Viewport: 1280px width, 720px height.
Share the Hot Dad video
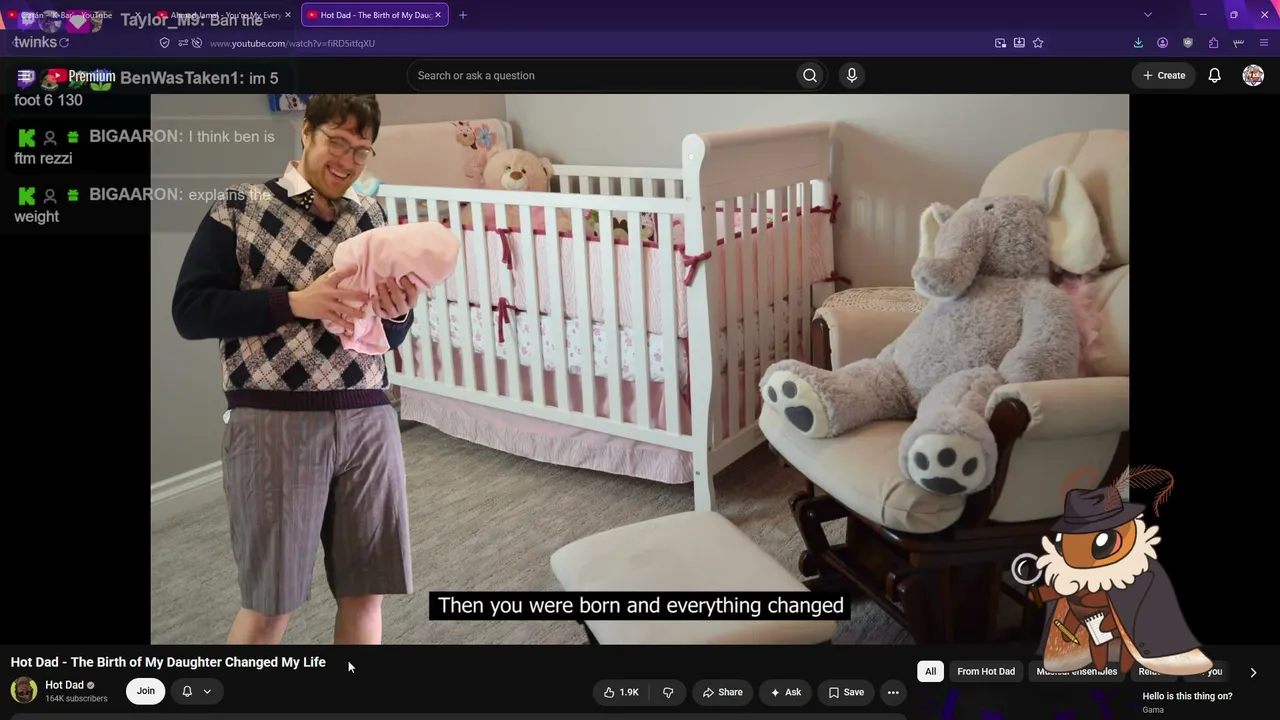[x=722, y=692]
